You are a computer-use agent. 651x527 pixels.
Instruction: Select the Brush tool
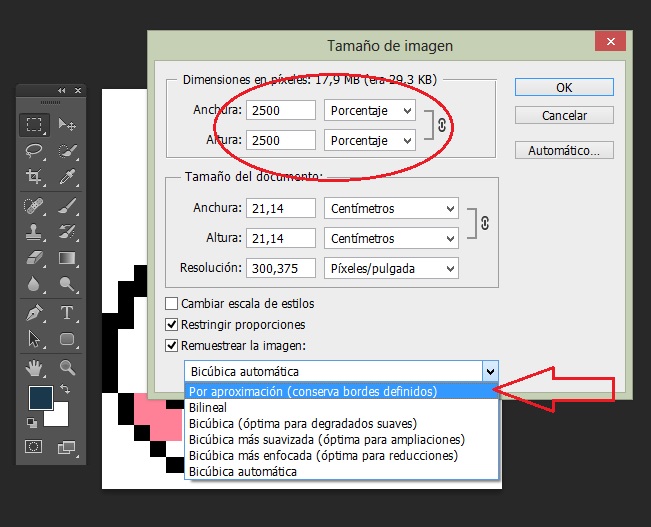(67, 206)
